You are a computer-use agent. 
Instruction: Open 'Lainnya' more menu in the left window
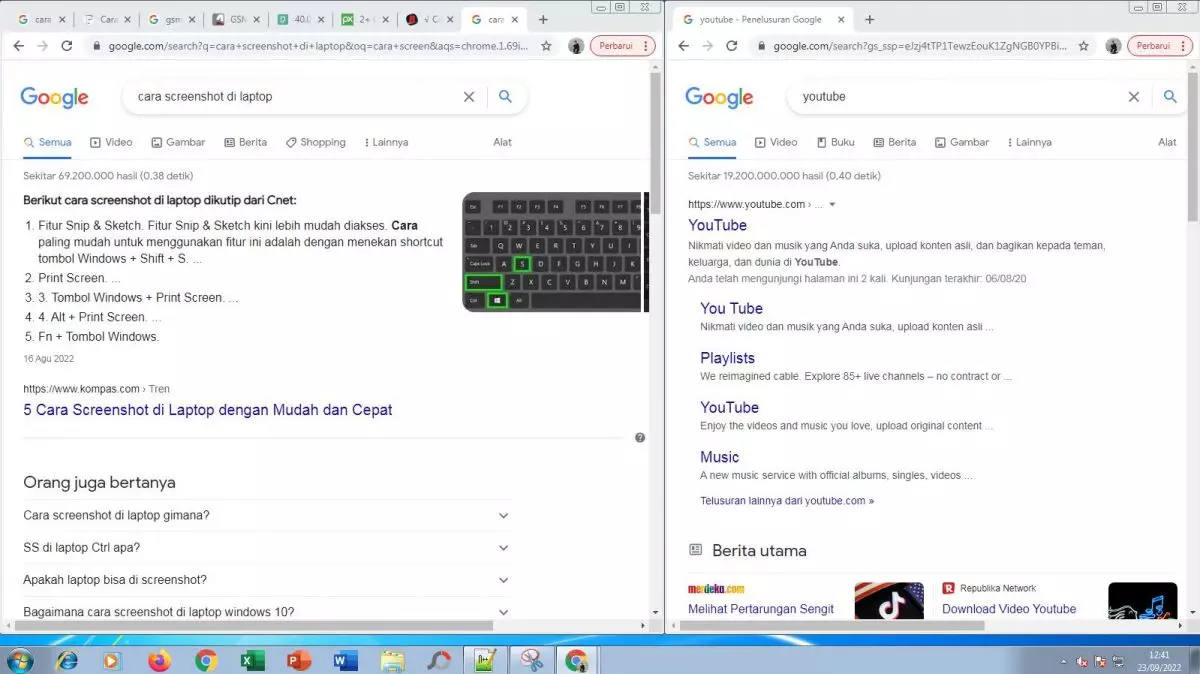(386, 142)
